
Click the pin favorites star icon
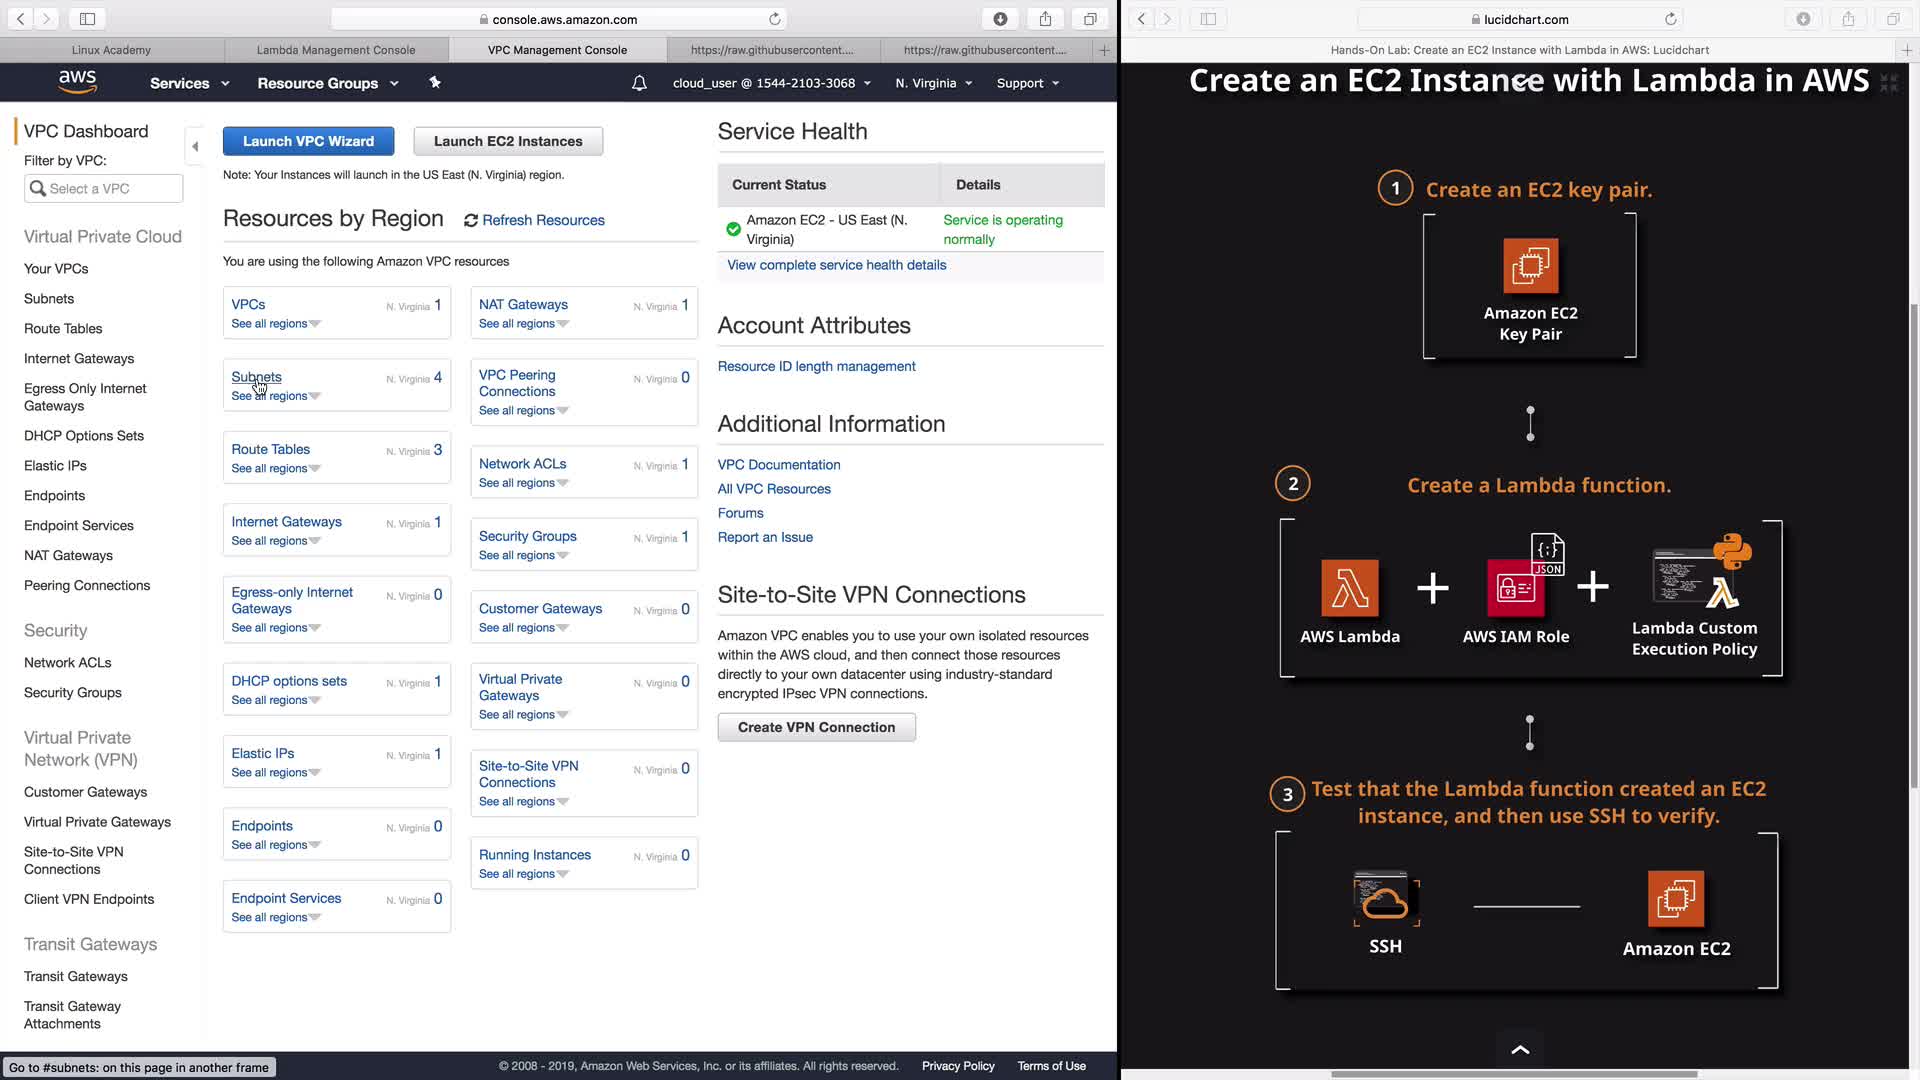[435, 83]
